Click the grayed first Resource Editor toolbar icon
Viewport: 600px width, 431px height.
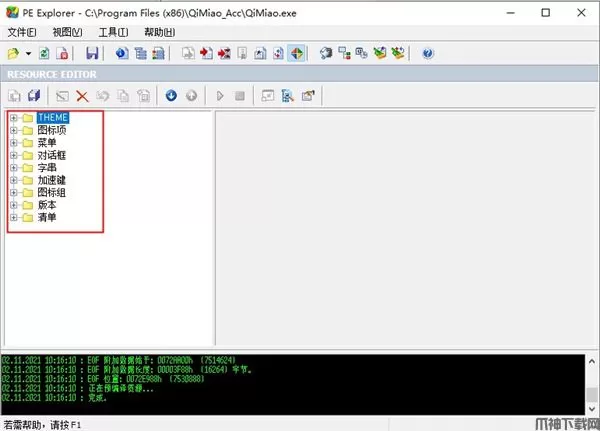pyautogui.click(x=15, y=96)
